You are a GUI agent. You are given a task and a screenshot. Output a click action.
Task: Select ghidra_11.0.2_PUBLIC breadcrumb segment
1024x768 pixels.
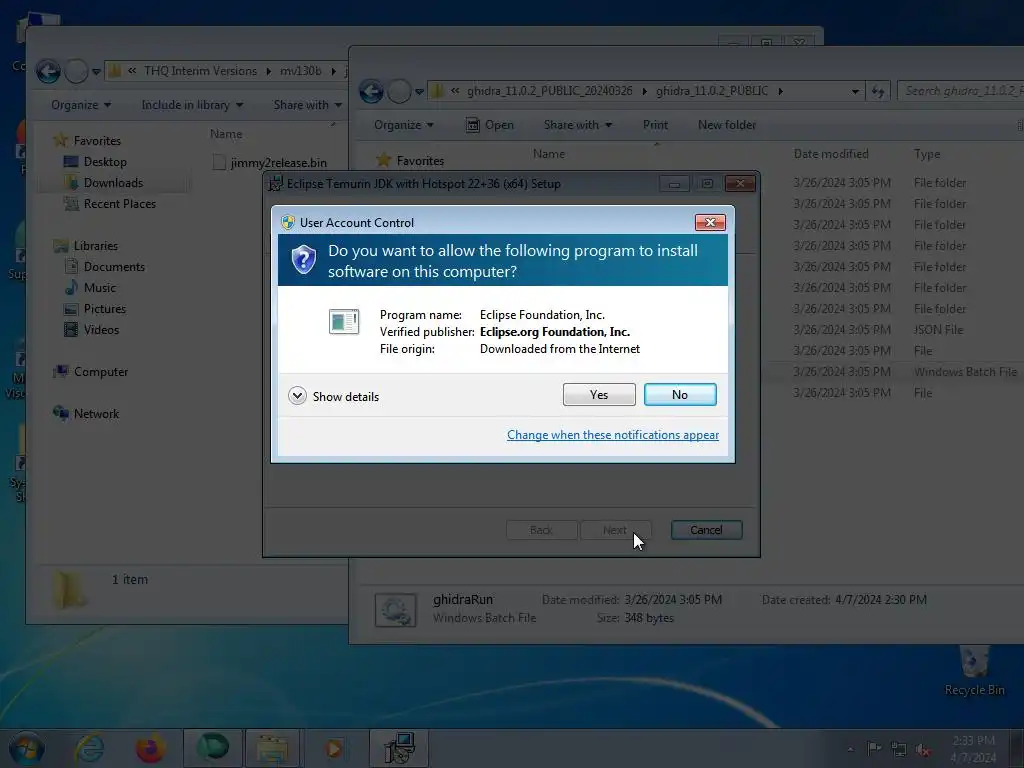tap(712, 91)
